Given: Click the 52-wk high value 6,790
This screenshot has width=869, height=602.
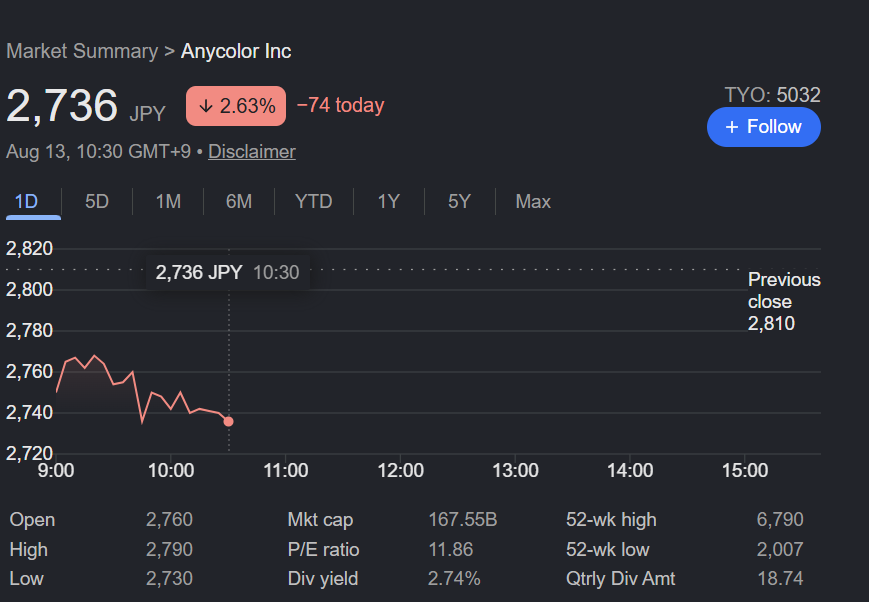Looking at the screenshot, I should (780, 519).
